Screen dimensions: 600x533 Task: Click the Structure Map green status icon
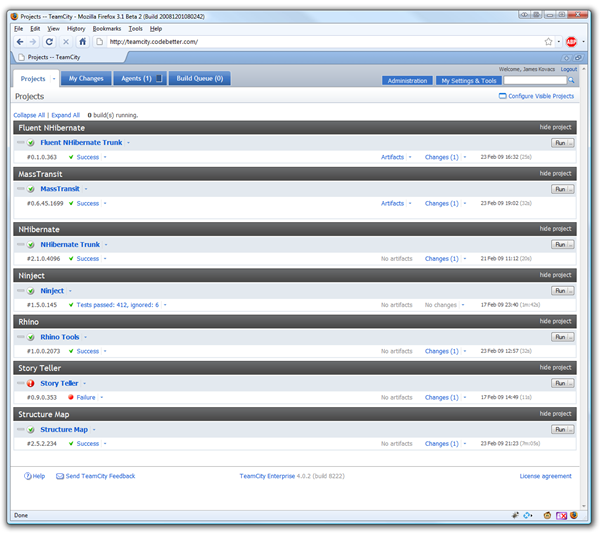click(31, 430)
